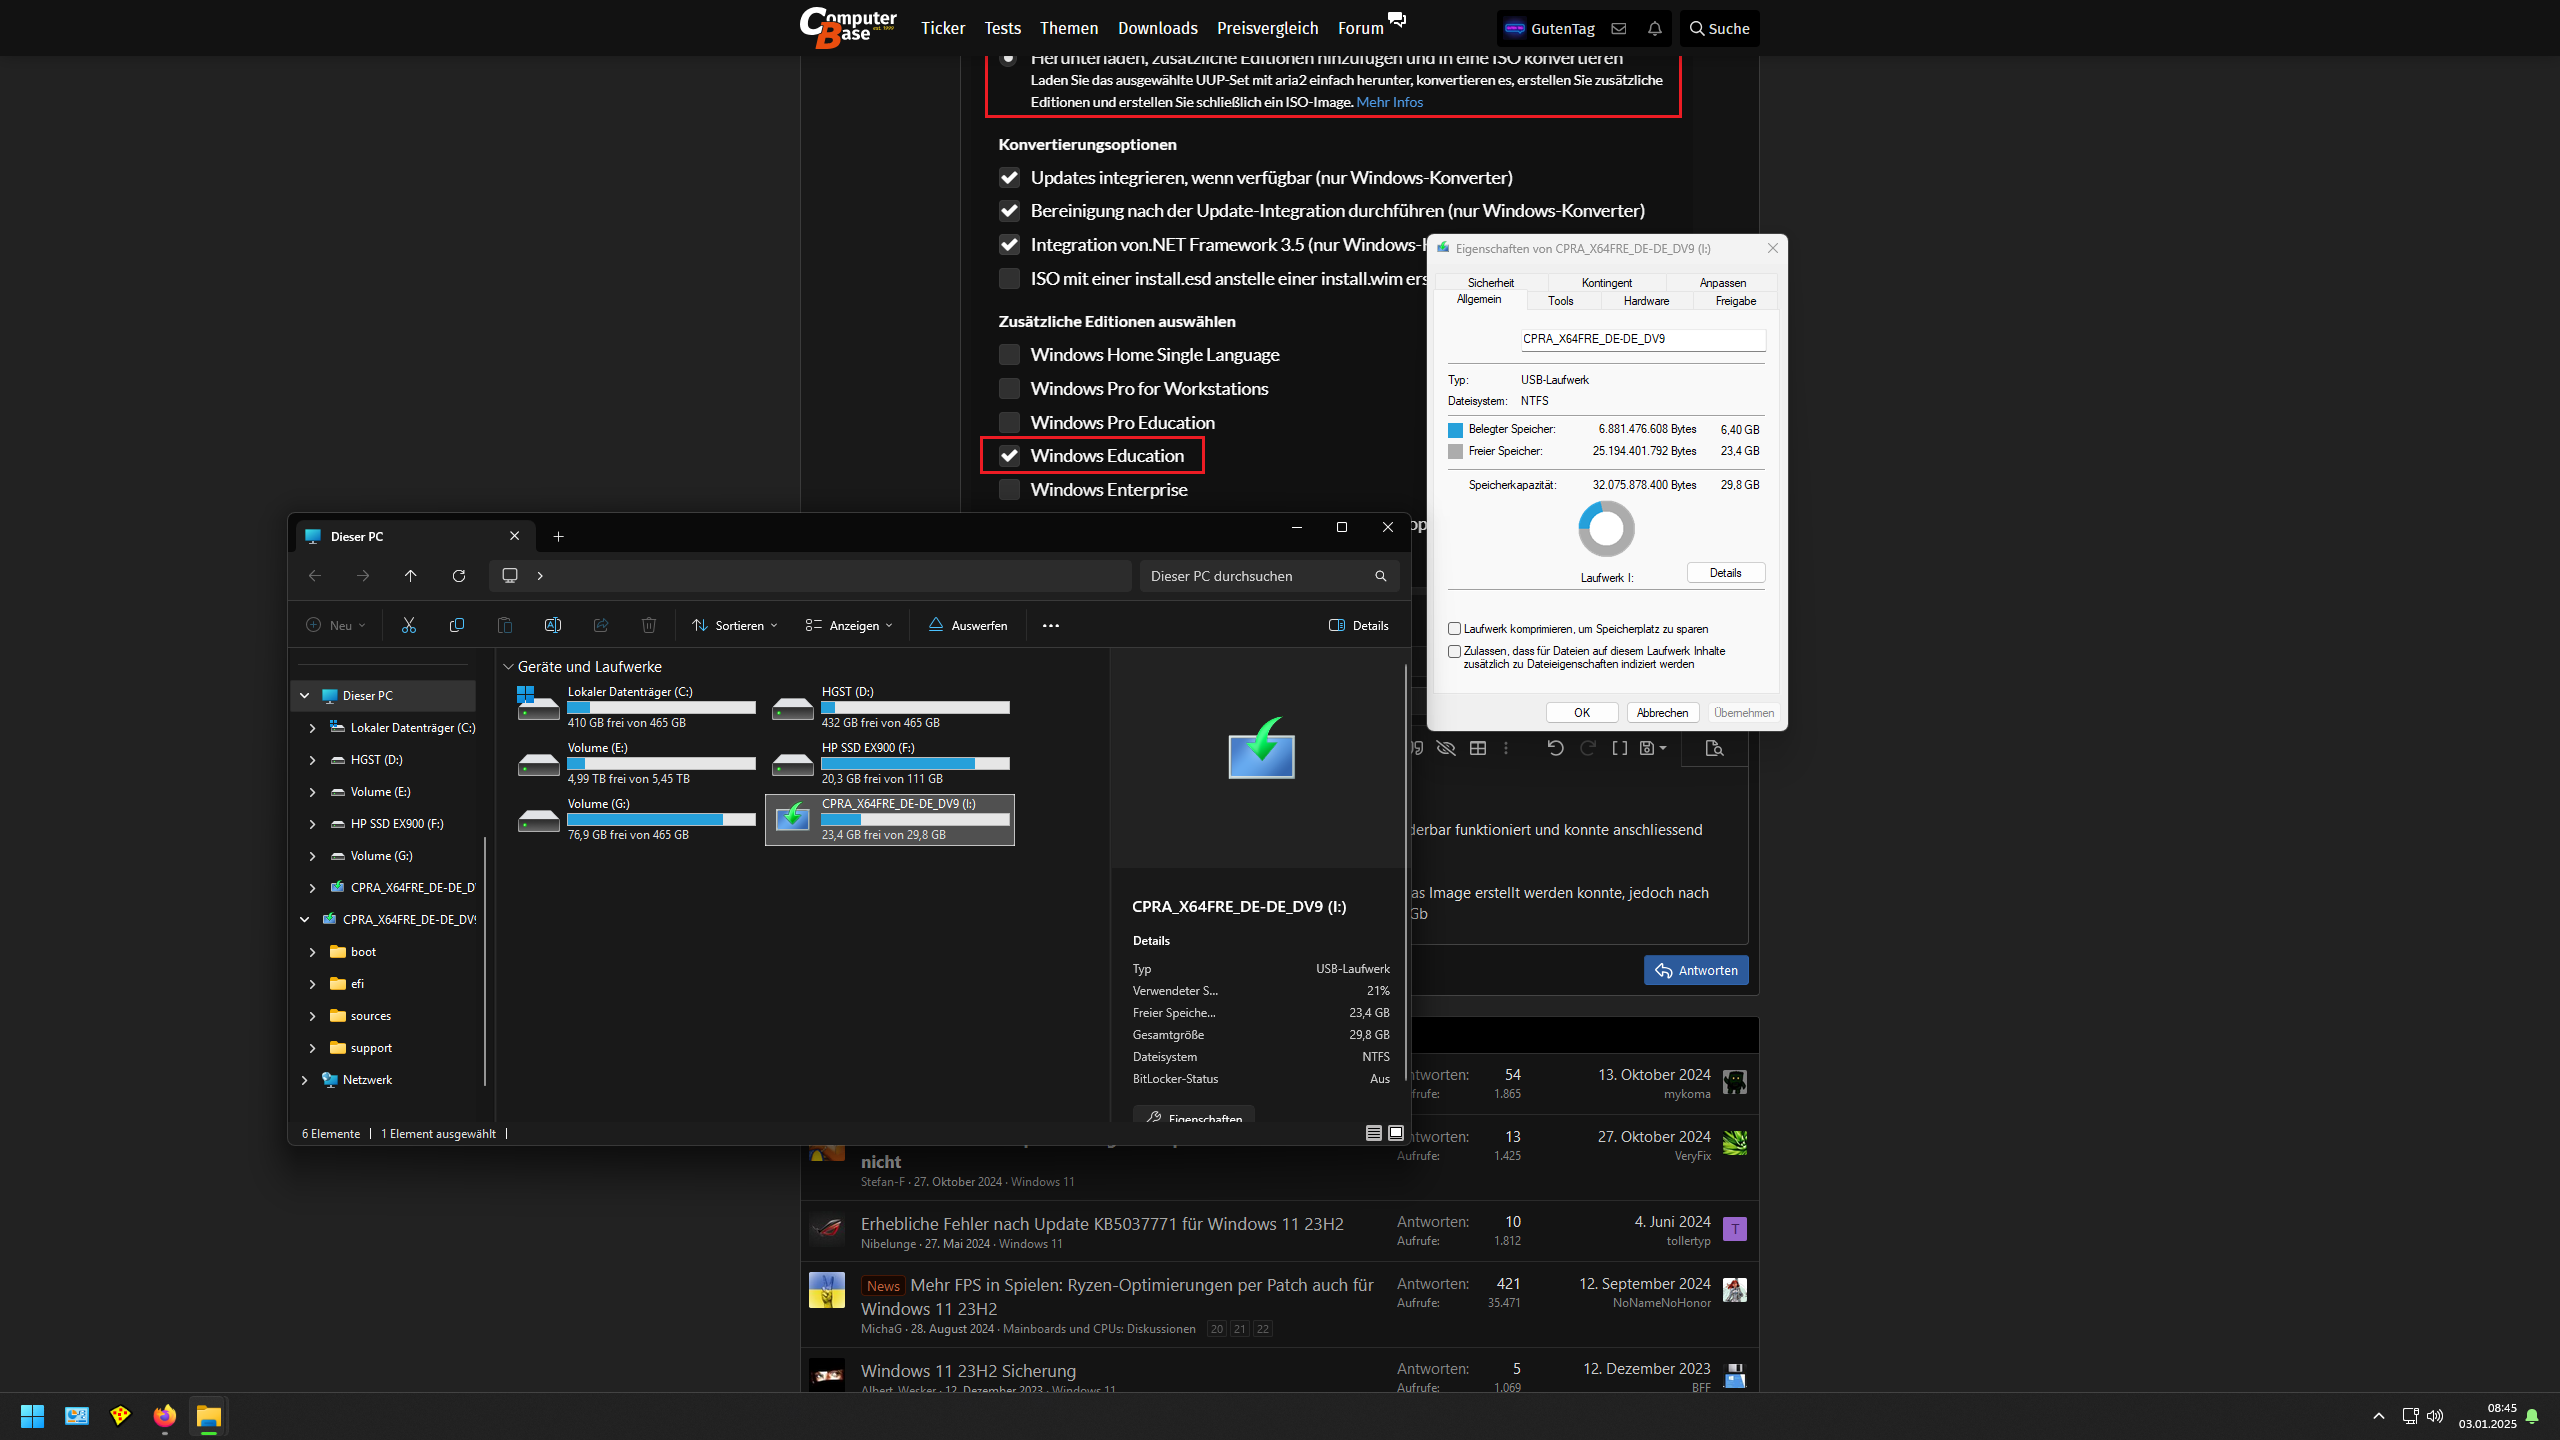Click the Mehr Infos link

point(1389,102)
